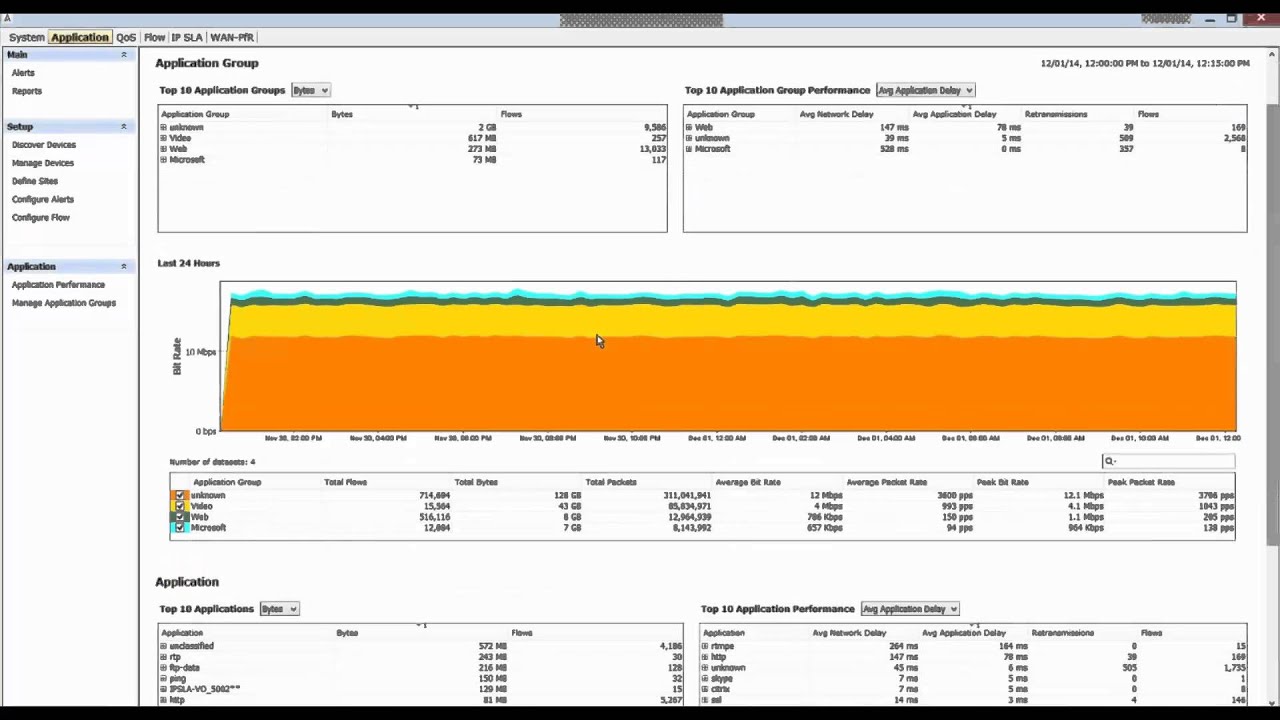
Task: Sort legend table by Peak Packet Rate header
Action: 1141,482
